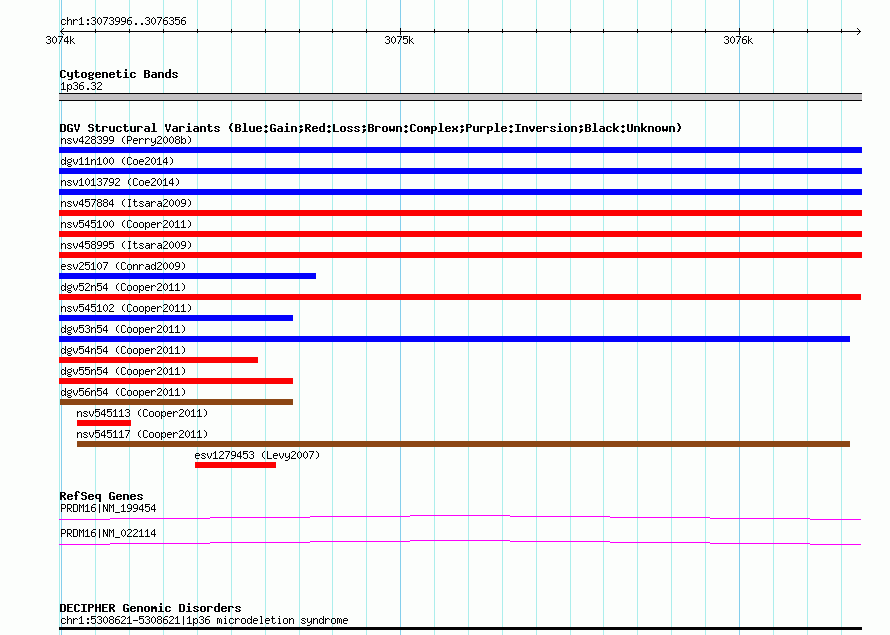This screenshot has height=635, width=890.
Task: Click the nsv545100 (Cooper2011) label
Action: (x=126, y=224)
